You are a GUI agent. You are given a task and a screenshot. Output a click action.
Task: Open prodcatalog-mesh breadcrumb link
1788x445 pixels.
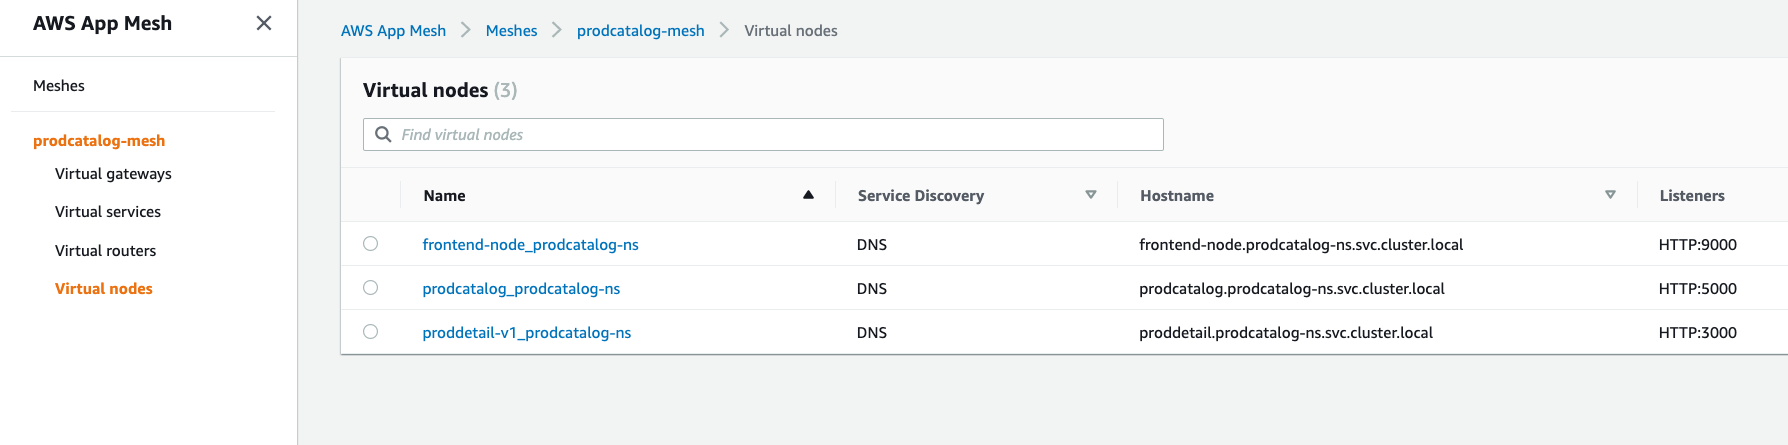[640, 31]
